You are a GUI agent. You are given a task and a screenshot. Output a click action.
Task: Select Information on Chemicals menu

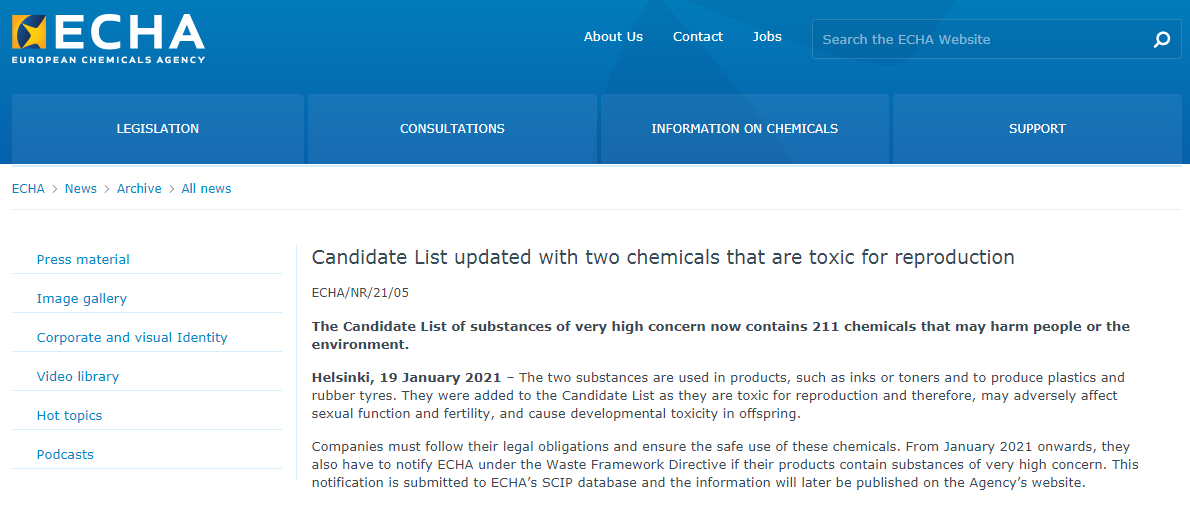click(744, 129)
